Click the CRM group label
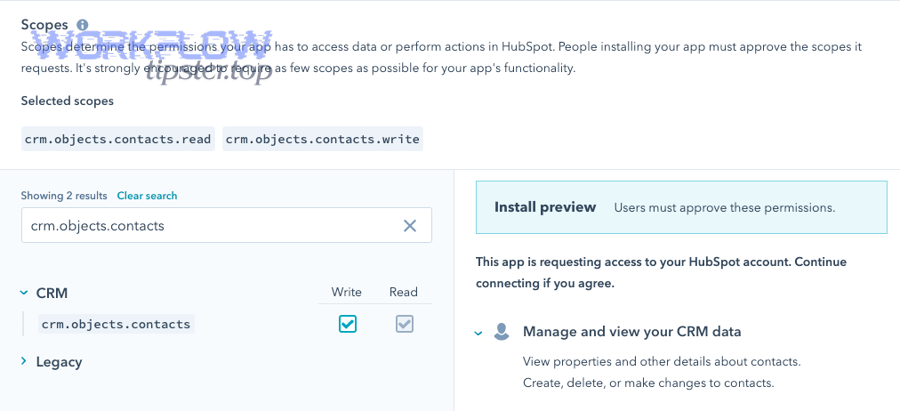 click(52, 293)
